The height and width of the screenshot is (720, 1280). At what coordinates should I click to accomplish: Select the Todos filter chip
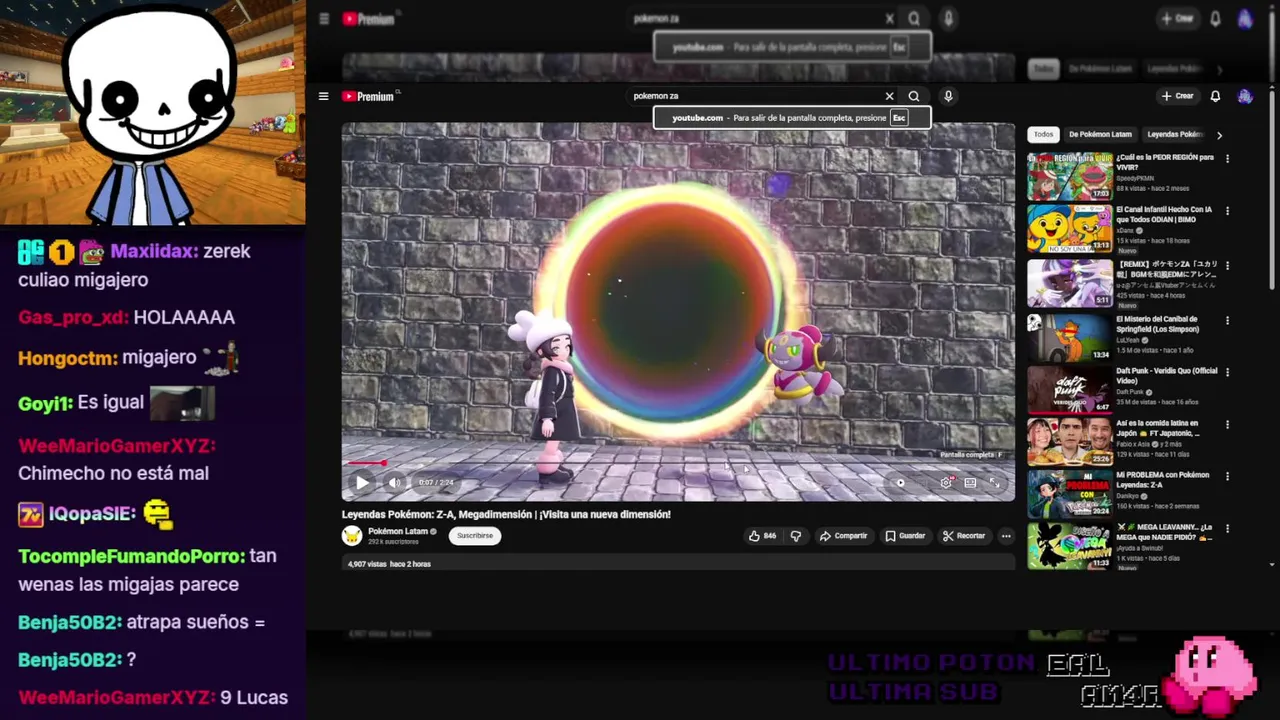[1043, 134]
